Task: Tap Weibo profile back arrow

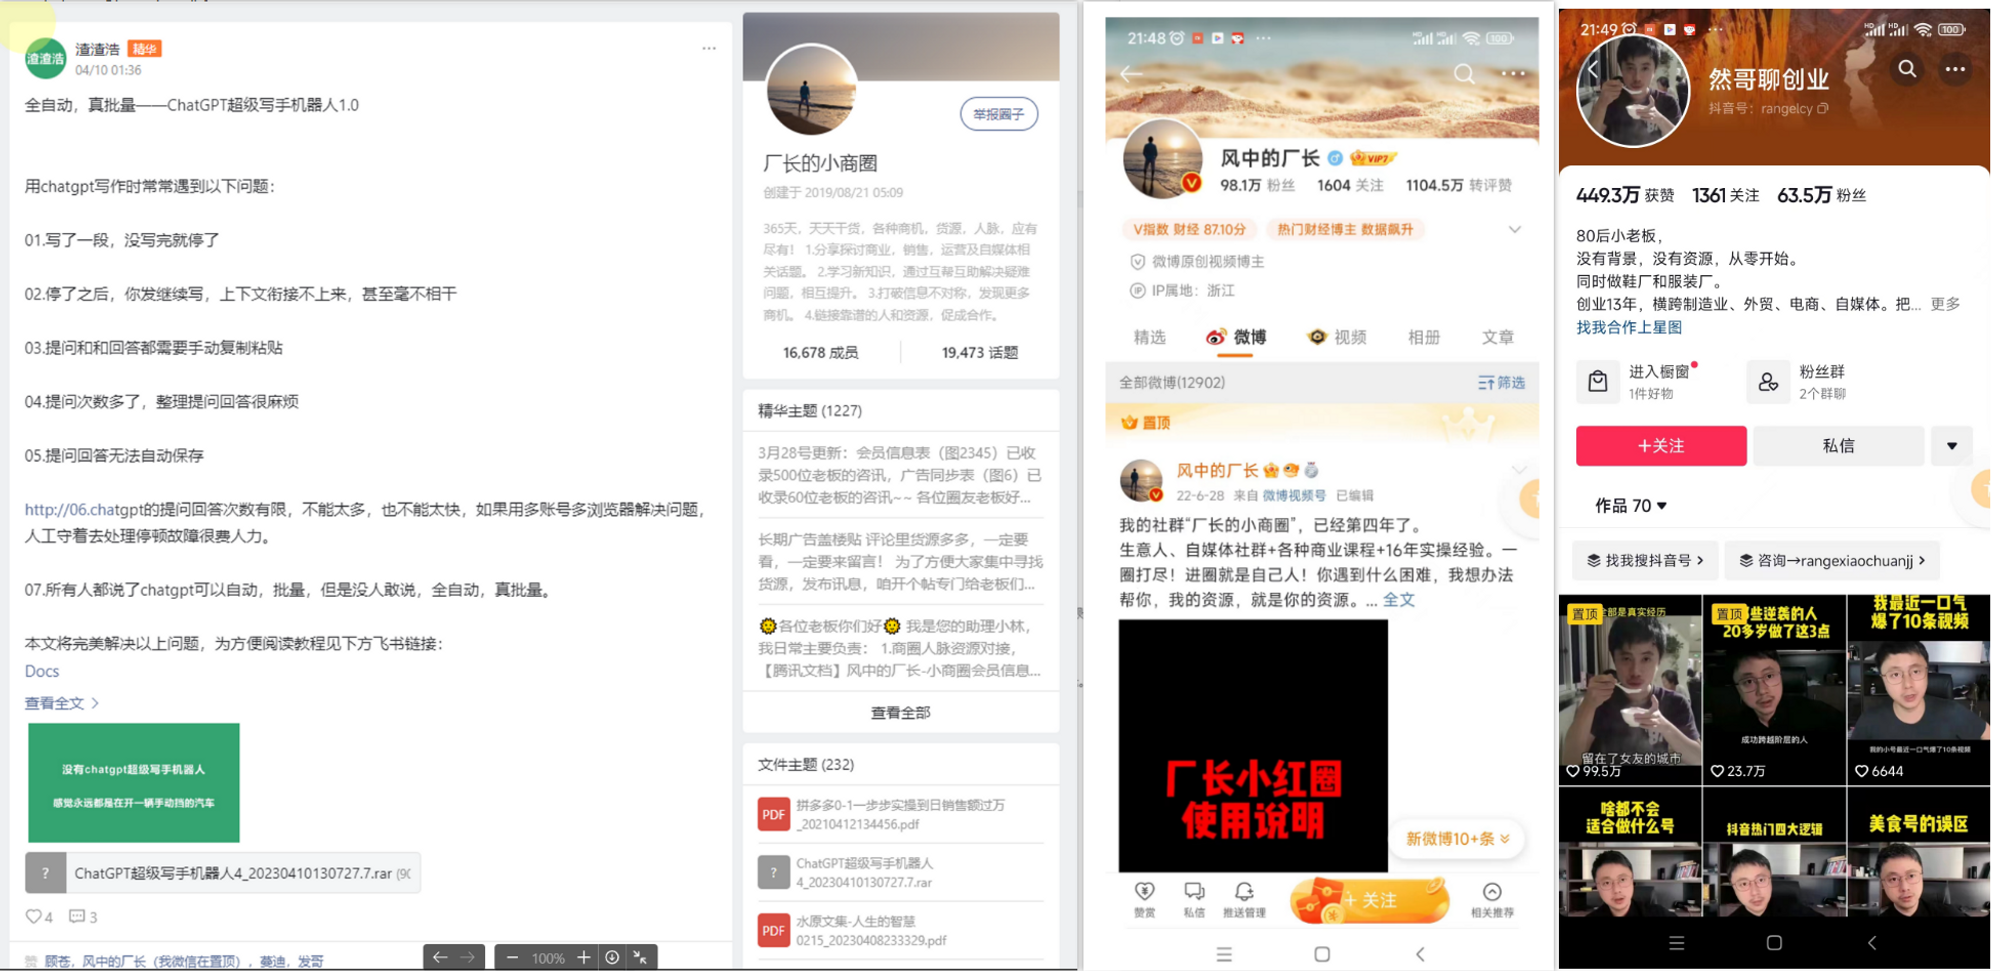Action: tap(1131, 74)
